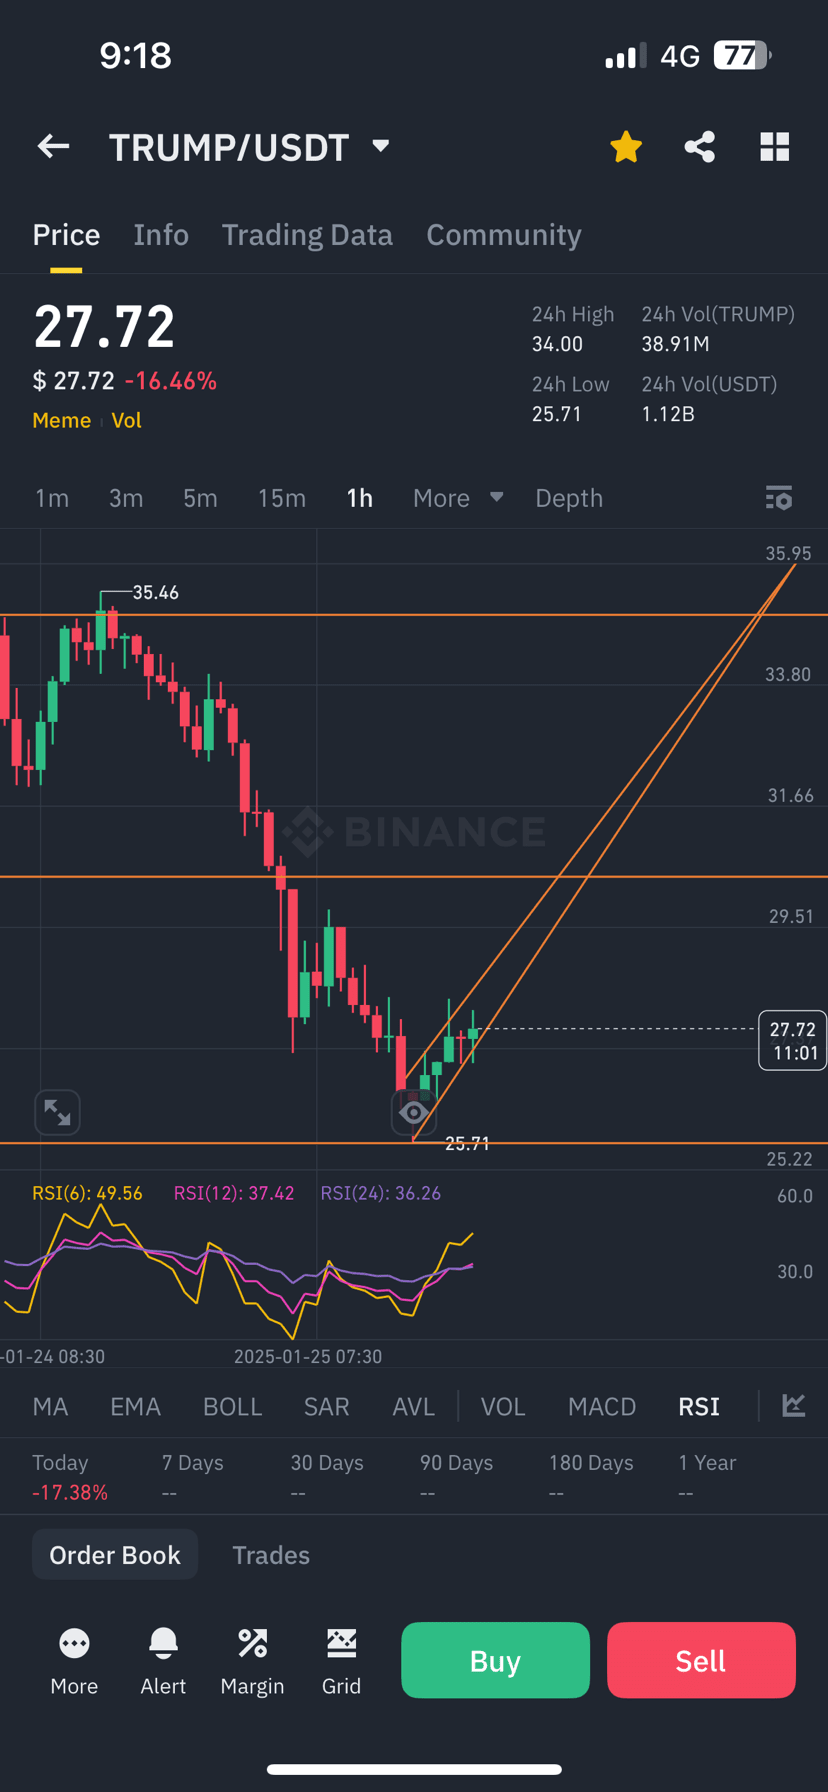Open chart settings icon beside Depth
Viewport: 828px width, 1792px height.
click(x=779, y=498)
